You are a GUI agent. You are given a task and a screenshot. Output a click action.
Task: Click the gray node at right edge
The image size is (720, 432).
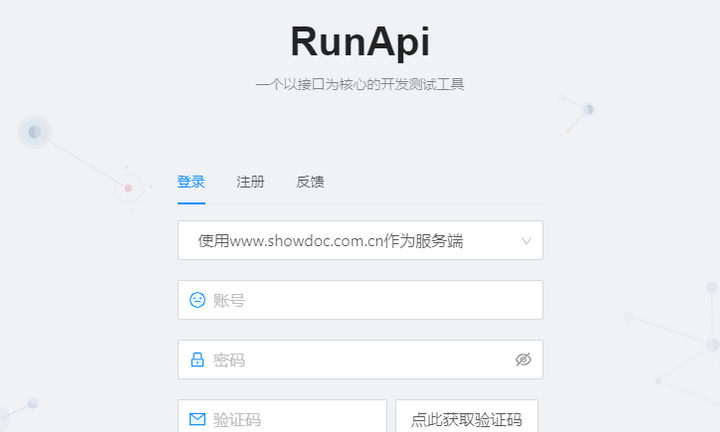pos(711,344)
